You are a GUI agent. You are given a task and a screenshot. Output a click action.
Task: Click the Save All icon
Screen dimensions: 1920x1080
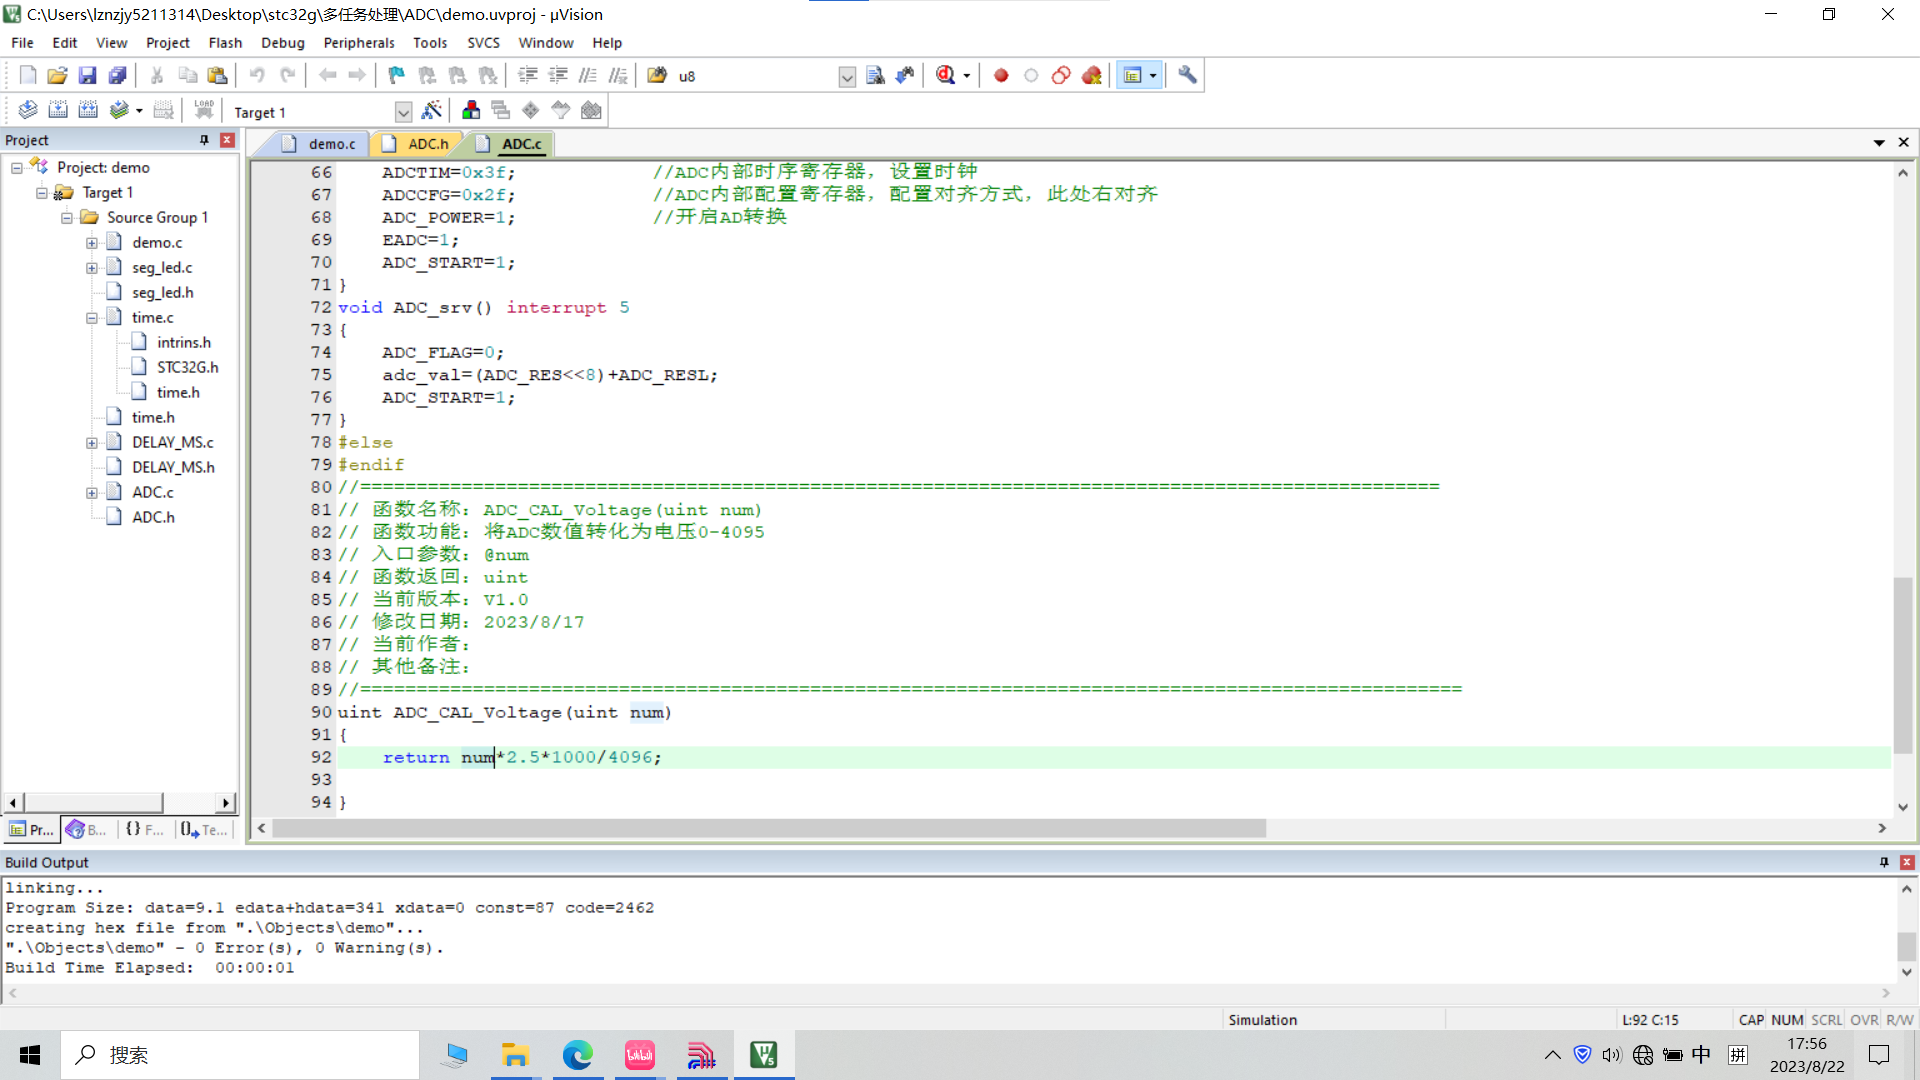pyautogui.click(x=117, y=75)
